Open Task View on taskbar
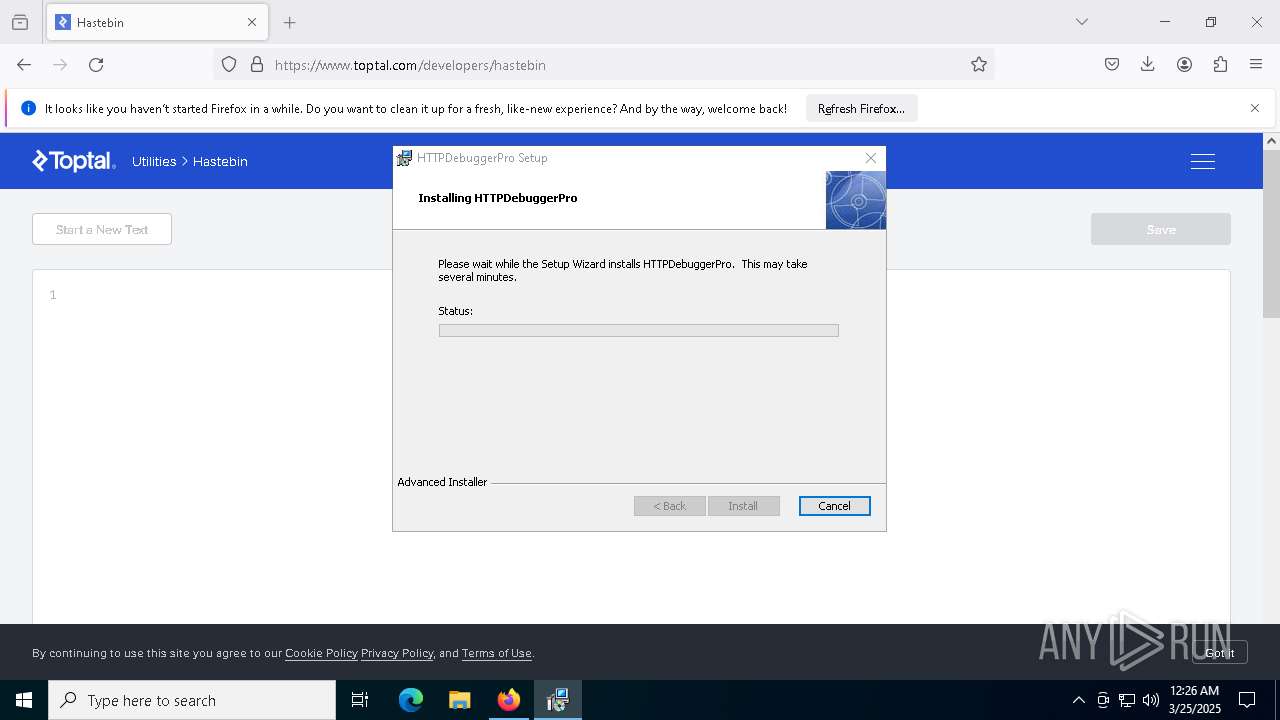Image resolution: width=1280 pixels, height=720 pixels. click(360, 700)
